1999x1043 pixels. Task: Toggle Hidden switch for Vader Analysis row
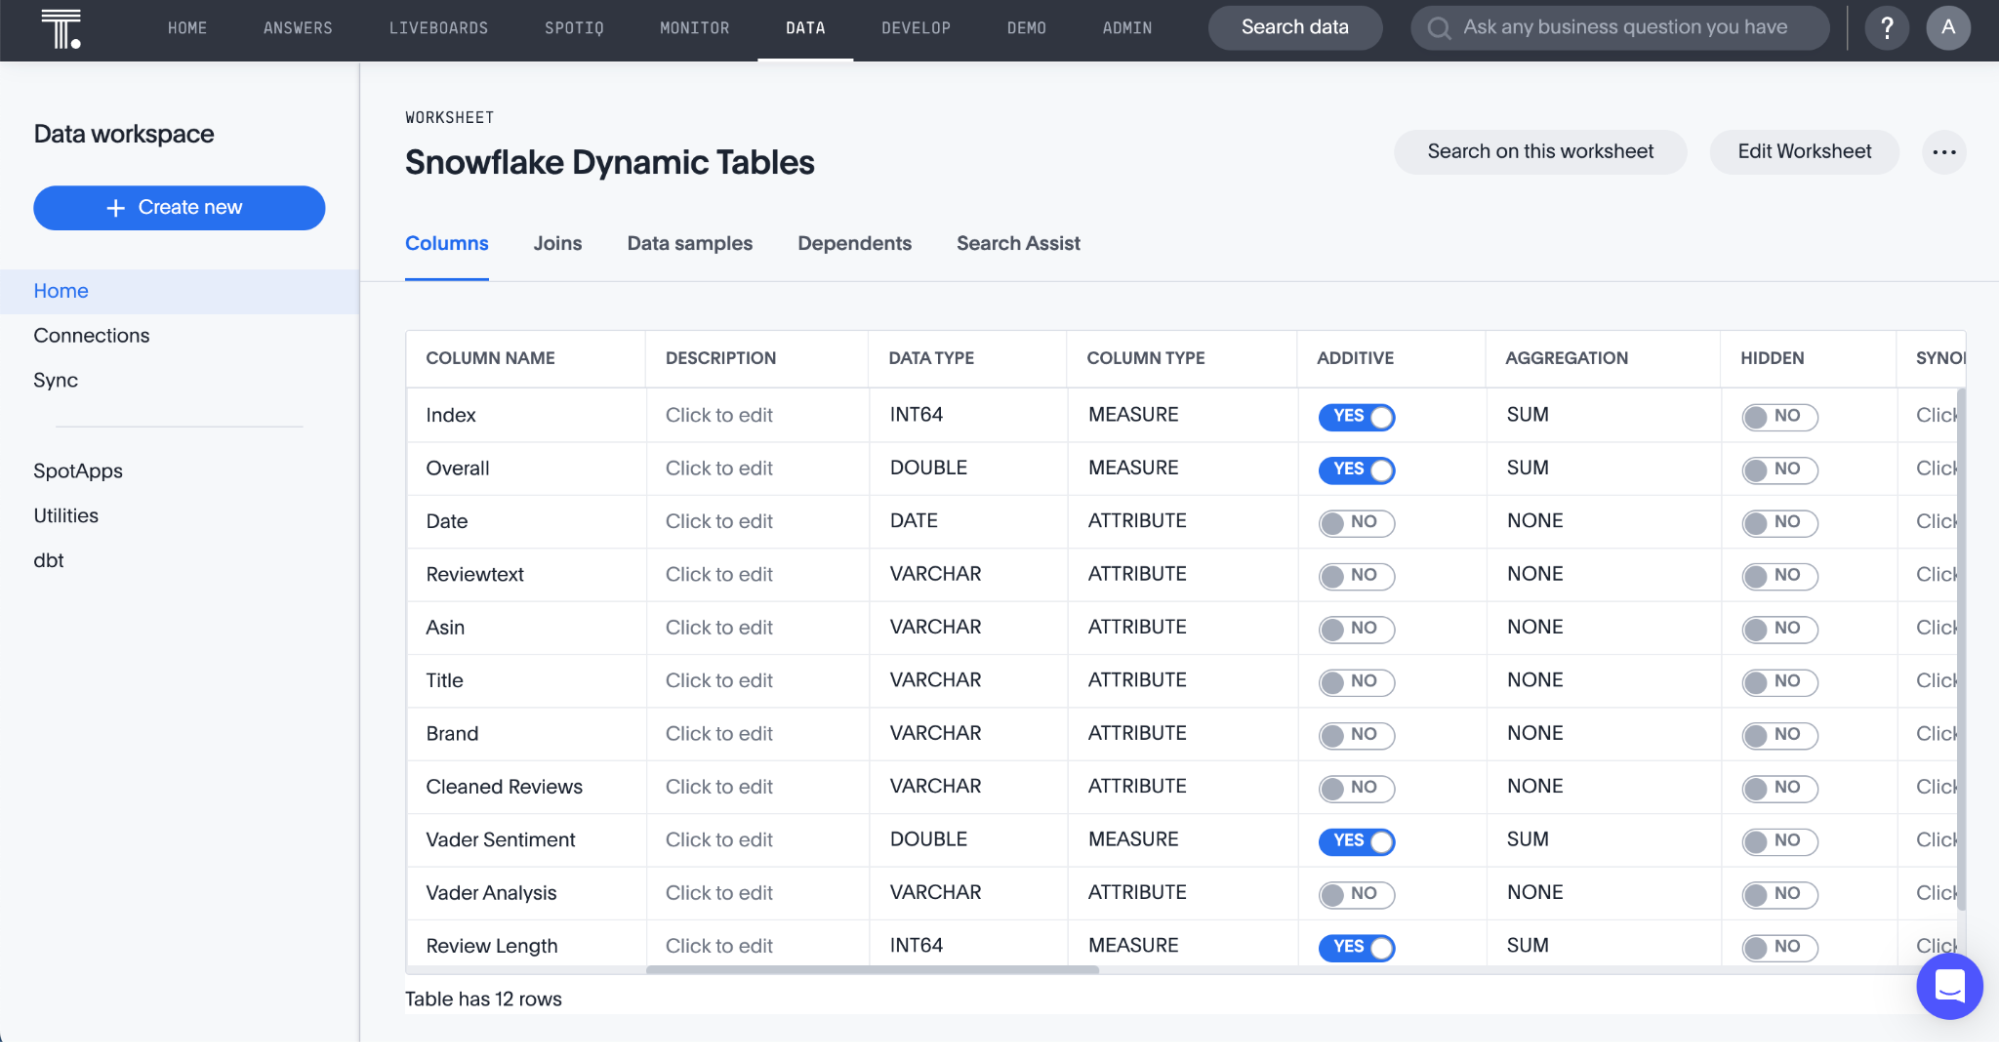point(1779,894)
